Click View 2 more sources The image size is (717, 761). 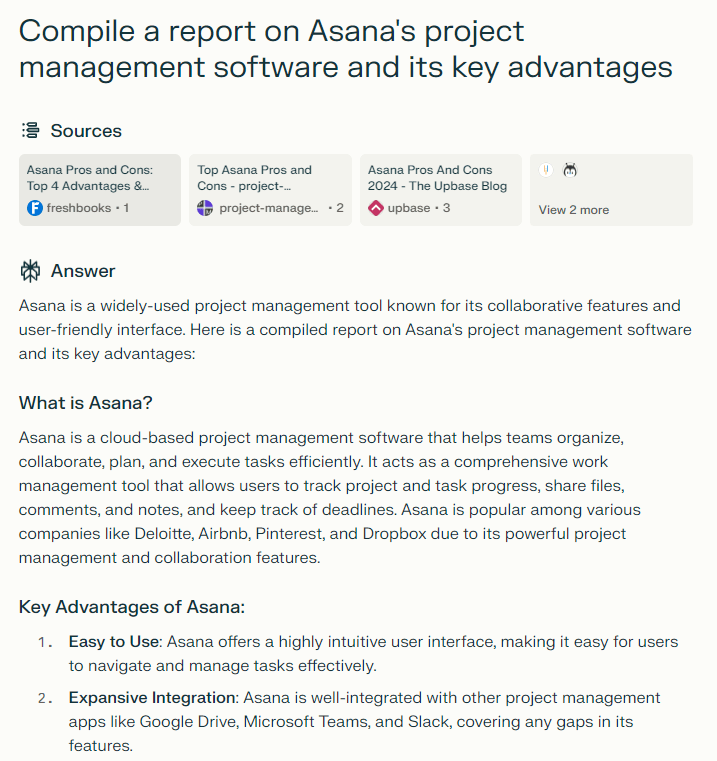[611, 190]
